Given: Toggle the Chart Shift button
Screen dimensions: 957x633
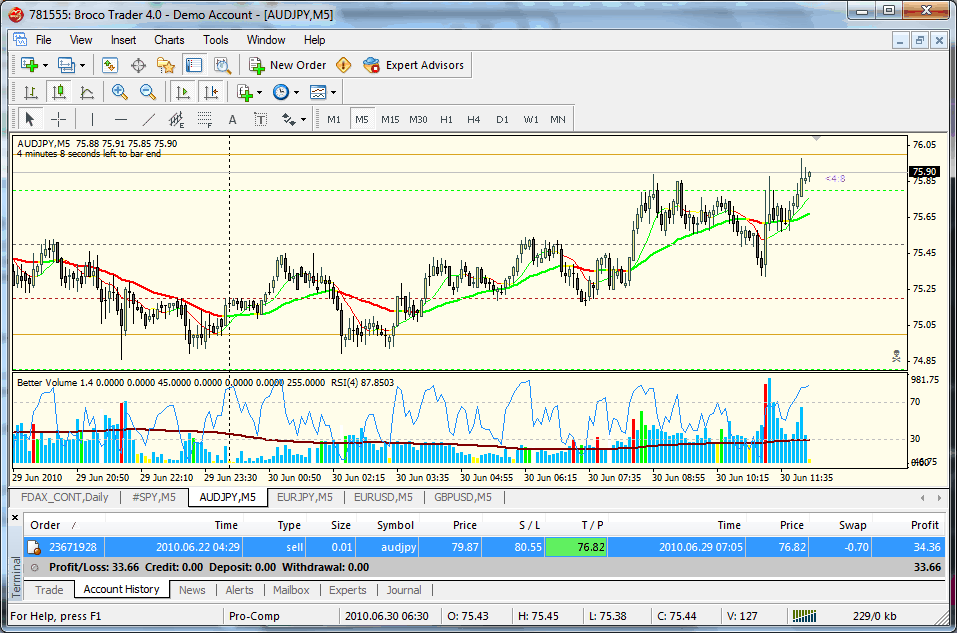Looking at the screenshot, I should [x=210, y=92].
